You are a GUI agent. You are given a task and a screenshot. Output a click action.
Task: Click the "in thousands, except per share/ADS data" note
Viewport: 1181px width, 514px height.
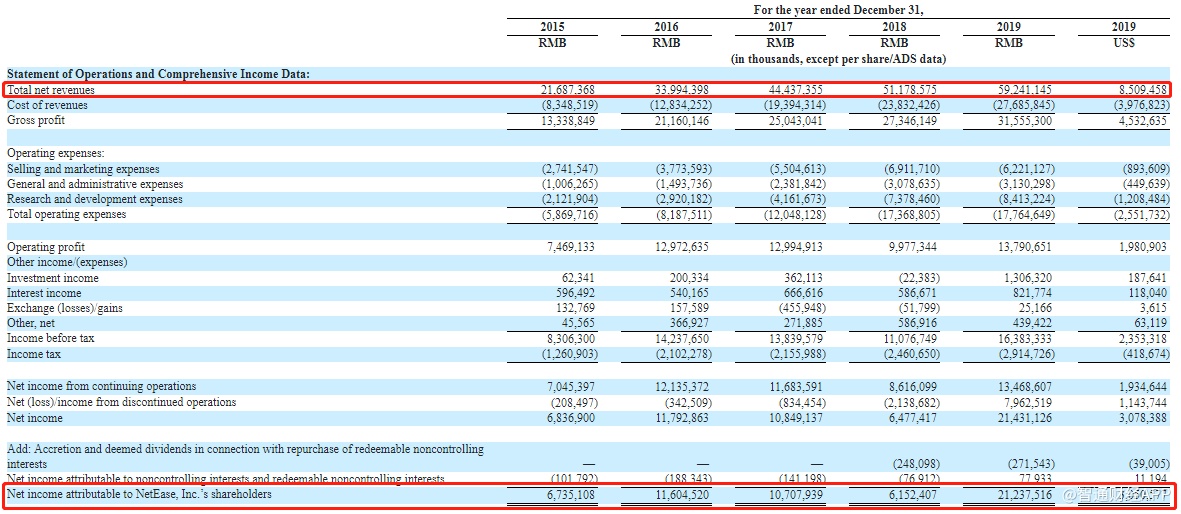coord(838,59)
